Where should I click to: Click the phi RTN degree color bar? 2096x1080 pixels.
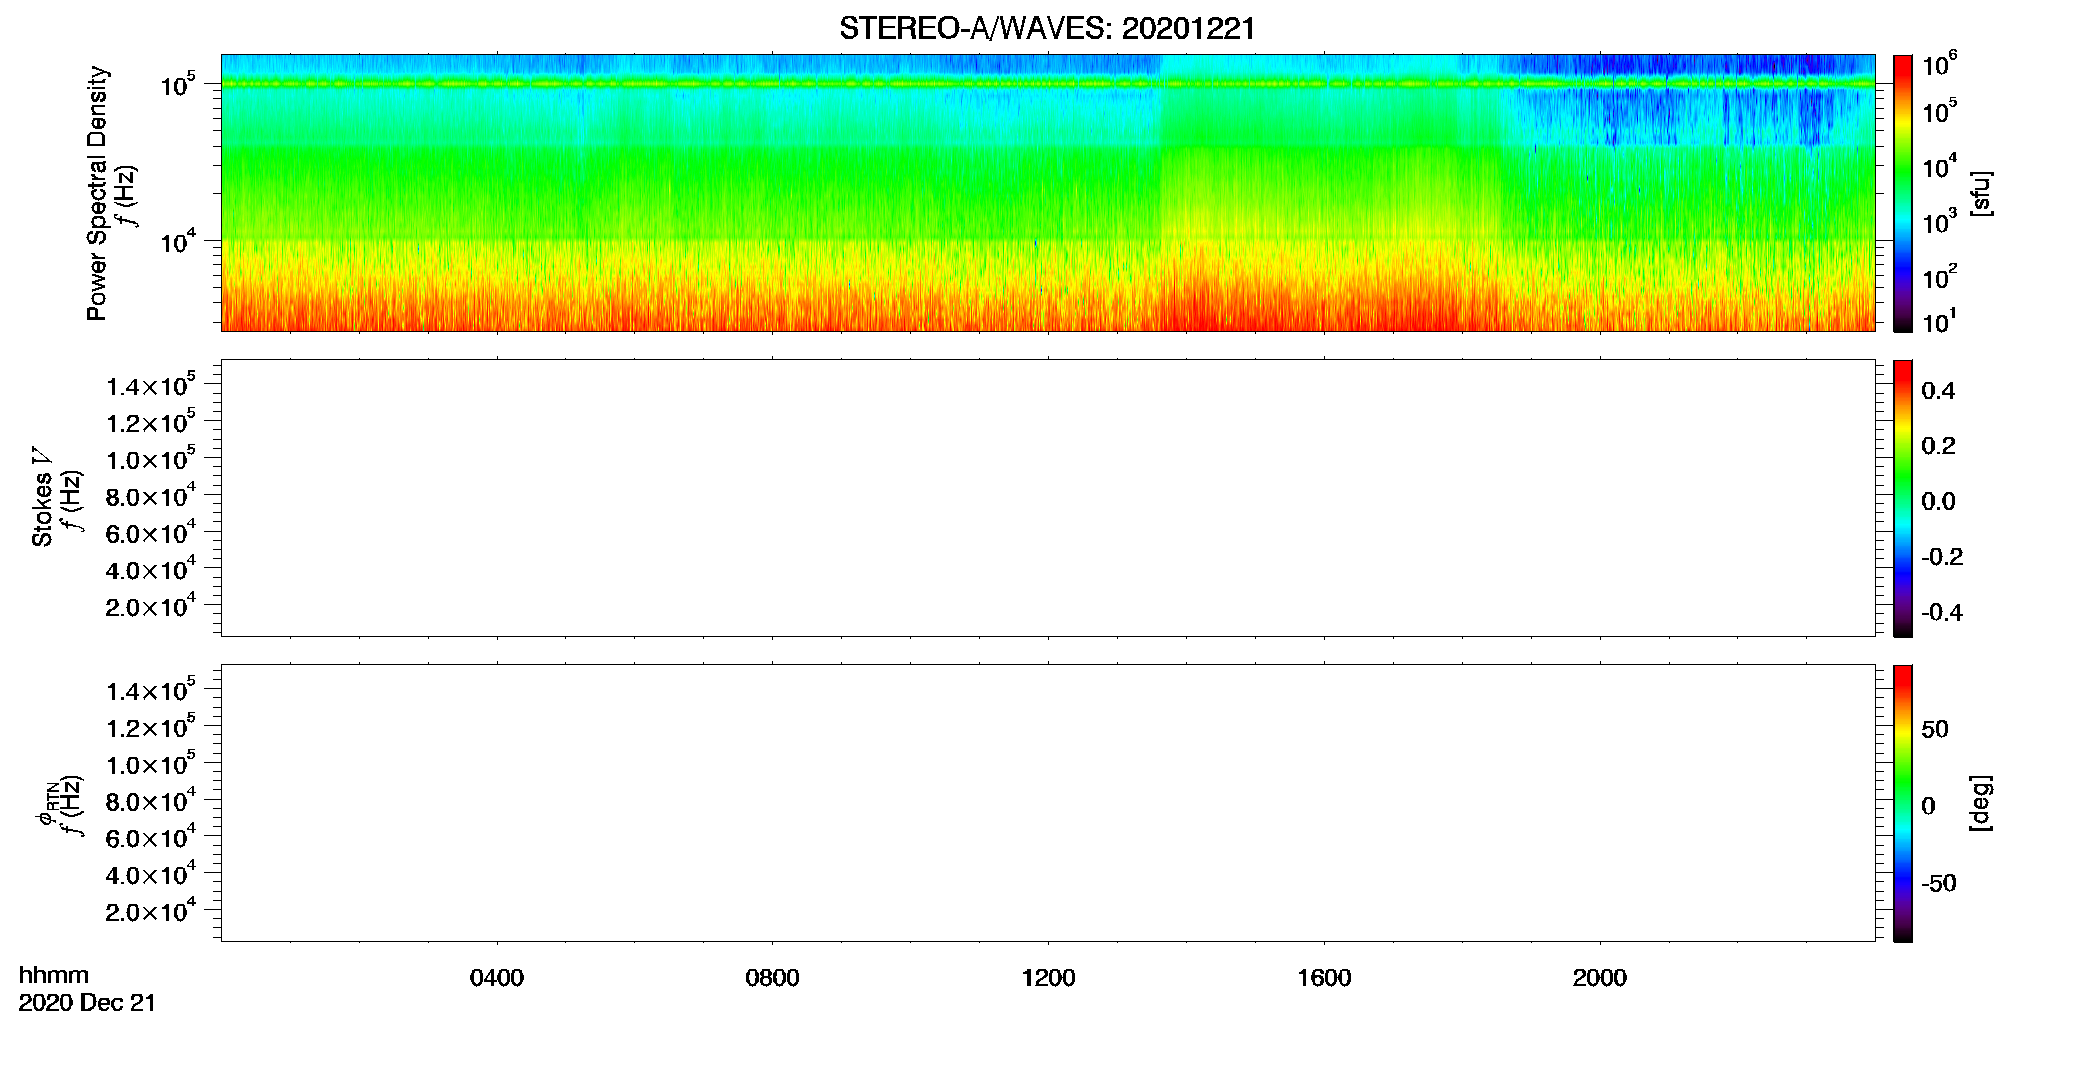[1903, 803]
